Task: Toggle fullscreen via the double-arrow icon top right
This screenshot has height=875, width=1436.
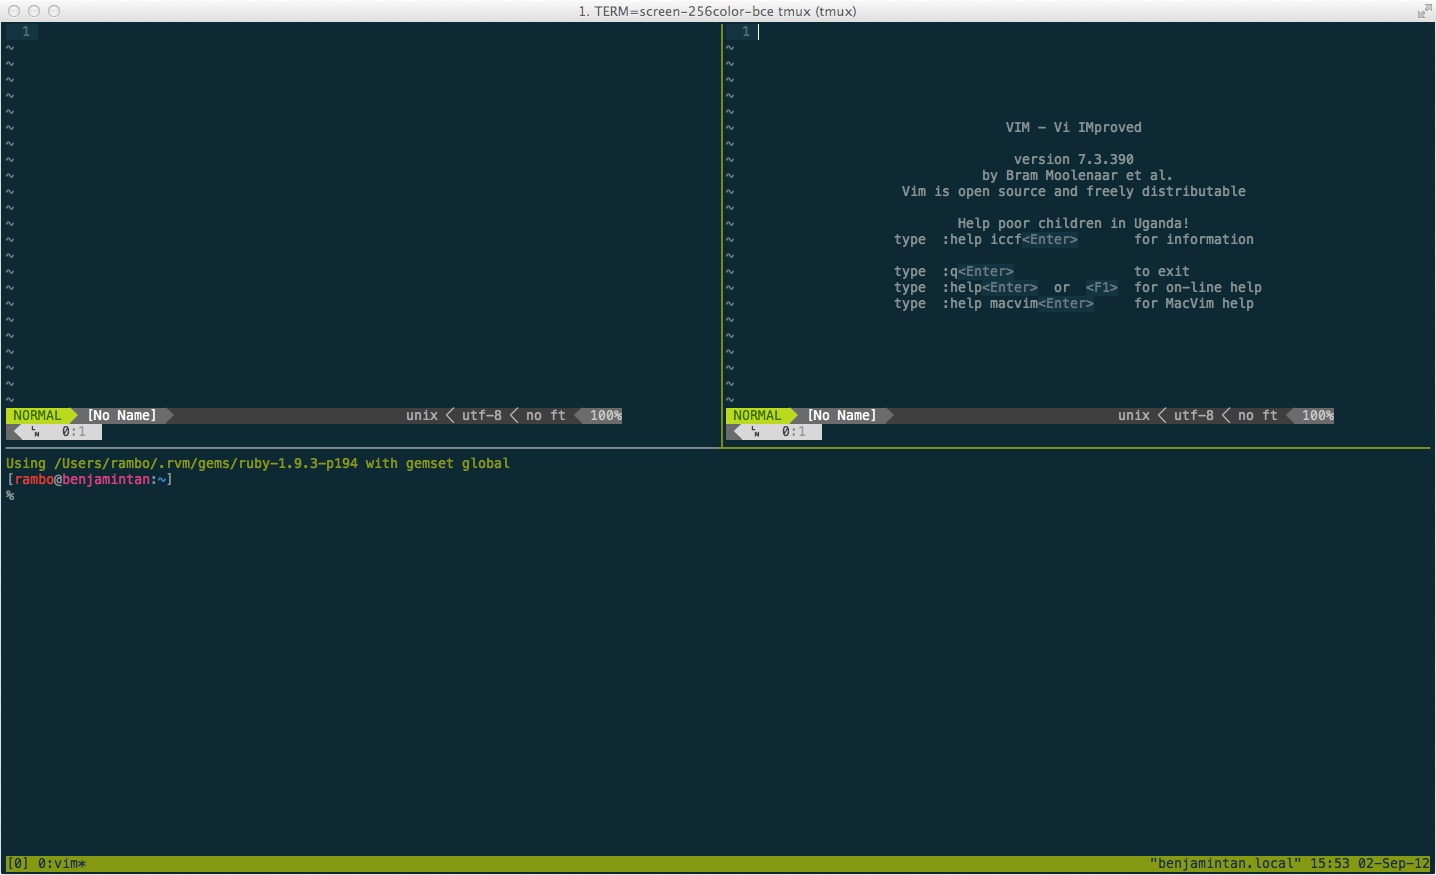Action: (x=1423, y=11)
